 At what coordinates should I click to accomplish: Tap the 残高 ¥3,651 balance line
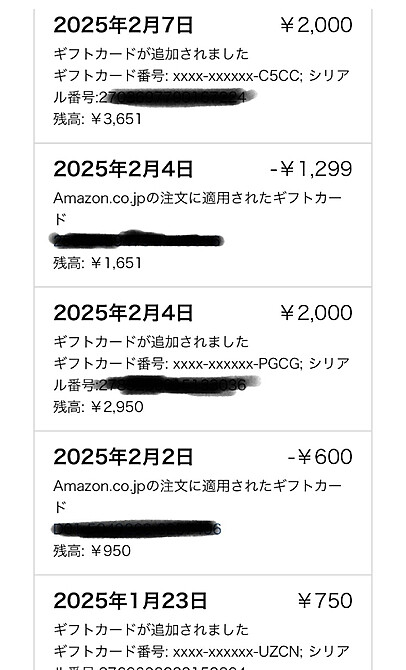coord(97,119)
